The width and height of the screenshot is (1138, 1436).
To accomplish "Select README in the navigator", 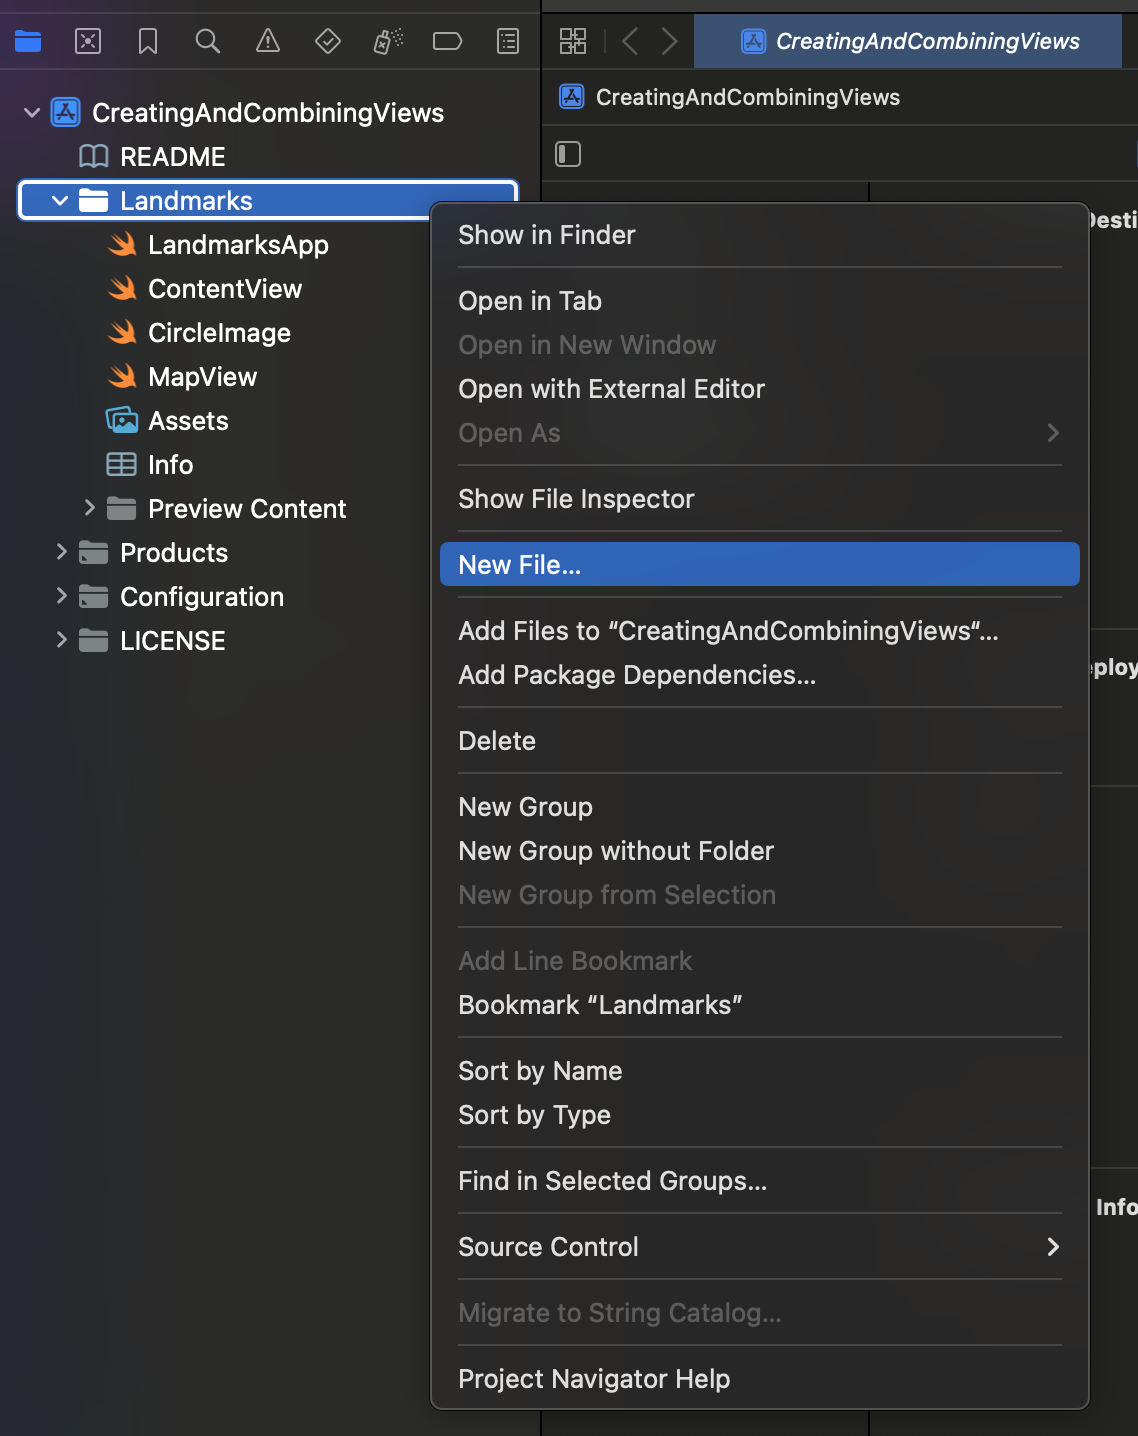I will [172, 156].
